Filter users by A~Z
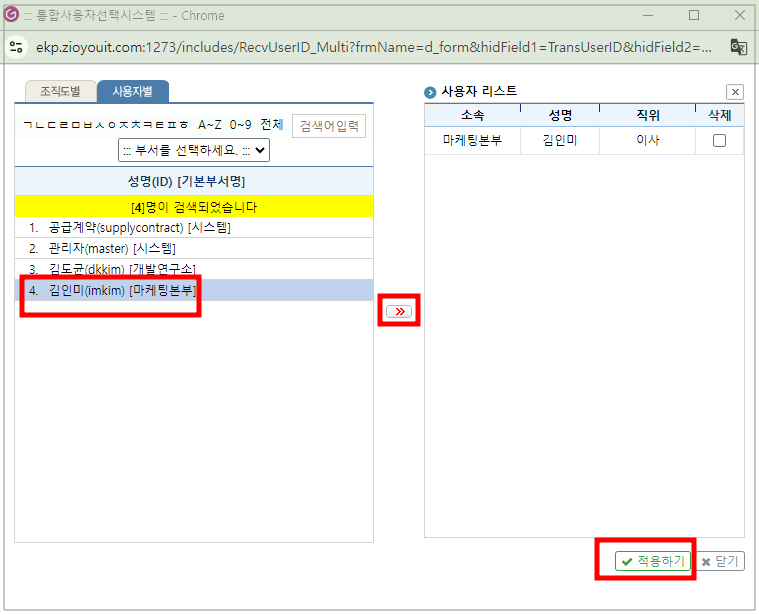 [210, 125]
